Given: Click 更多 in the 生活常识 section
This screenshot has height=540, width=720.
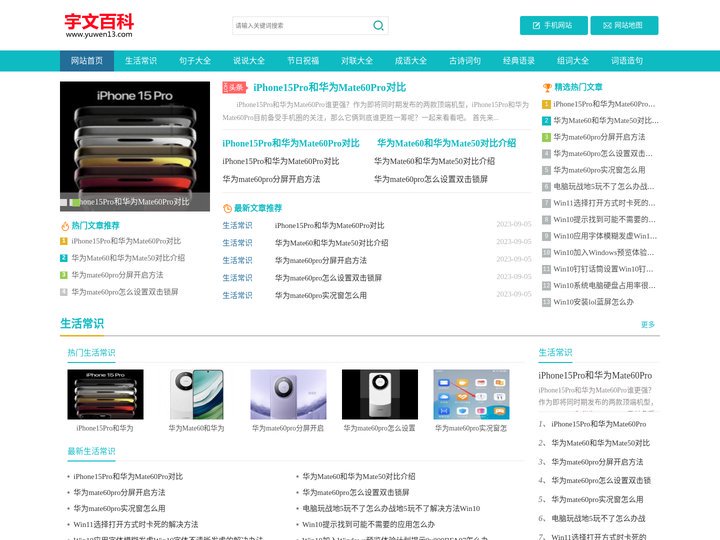Looking at the screenshot, I should click(x=648, y=325).
